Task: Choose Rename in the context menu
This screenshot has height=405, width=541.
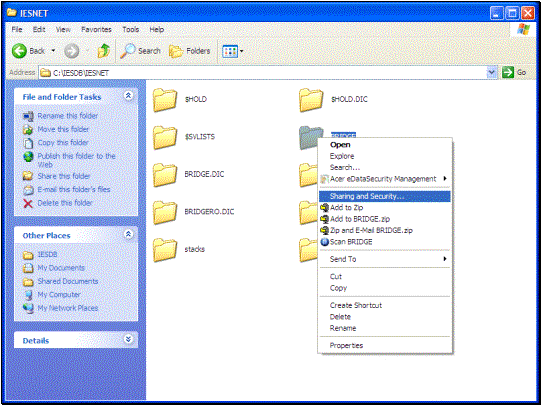Action: (385, 328)
